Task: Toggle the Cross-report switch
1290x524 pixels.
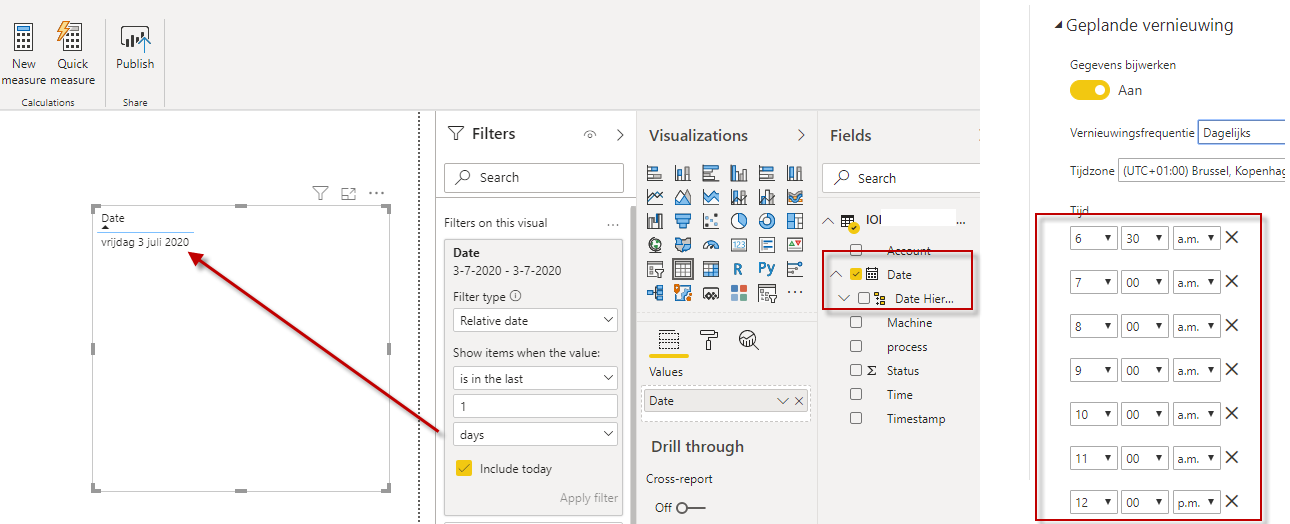Action: pyautogui.click(x=691, y=508)
